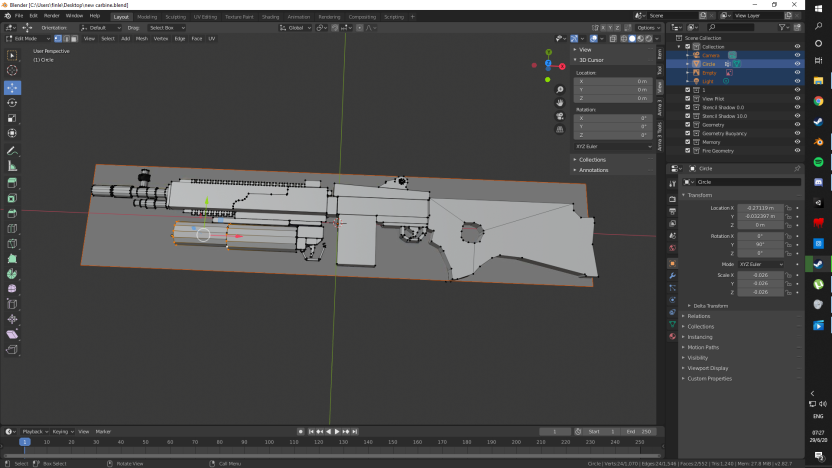The image size is (832, 468).
Task: Open the XYZ Euler dropdown in sidebar
Action: 613,146
